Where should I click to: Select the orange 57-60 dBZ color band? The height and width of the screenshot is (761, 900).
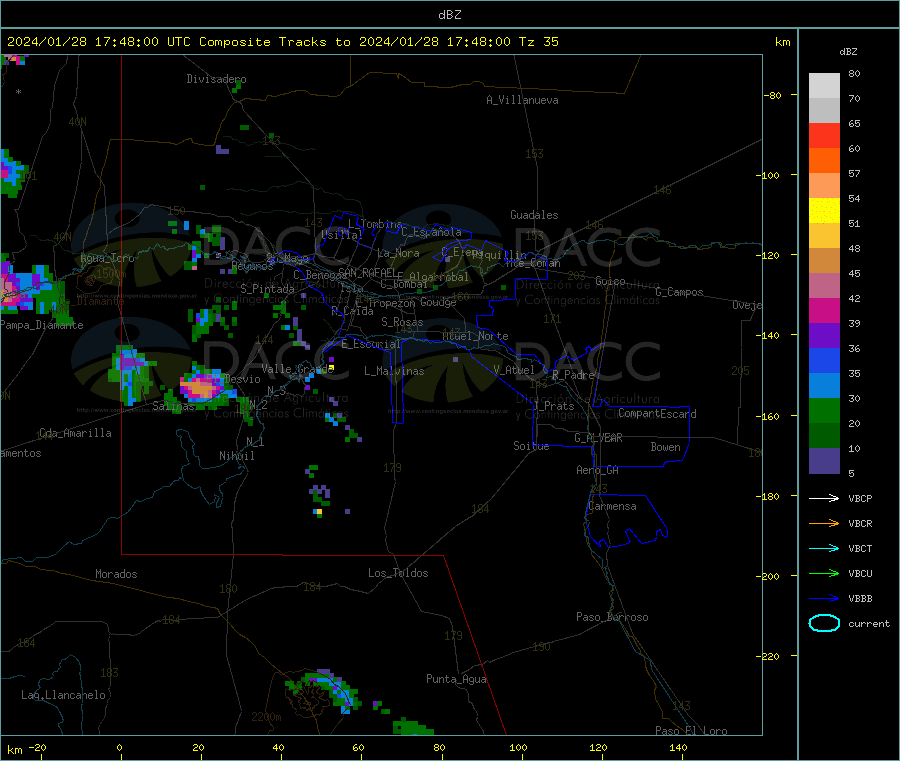pyautogui.click(x=824, y=161)
